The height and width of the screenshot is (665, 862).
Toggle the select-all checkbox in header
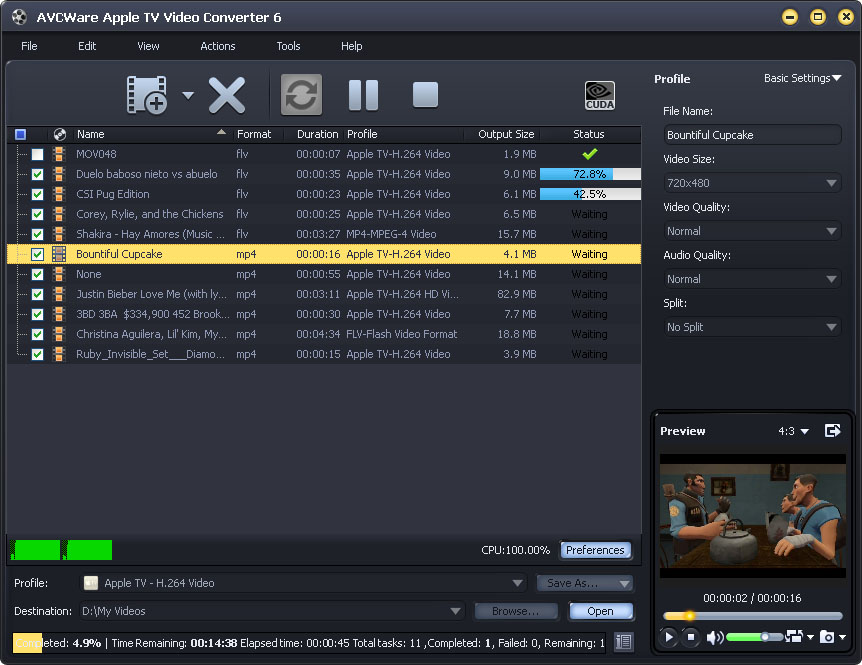pyautogui.click(x=20, y=134)
